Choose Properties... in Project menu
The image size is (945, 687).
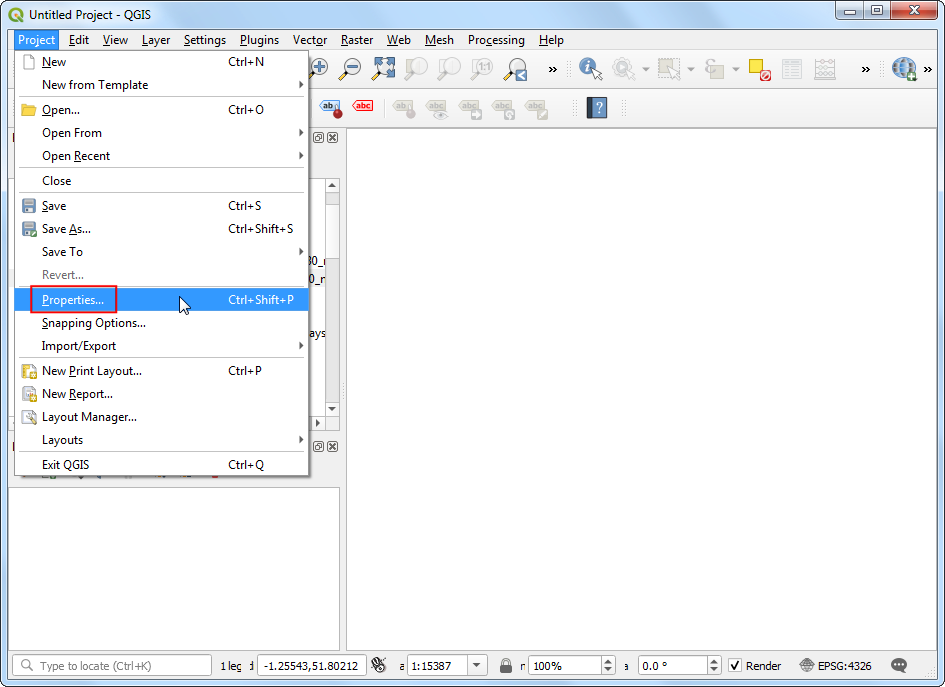click(x=162, y=300)
